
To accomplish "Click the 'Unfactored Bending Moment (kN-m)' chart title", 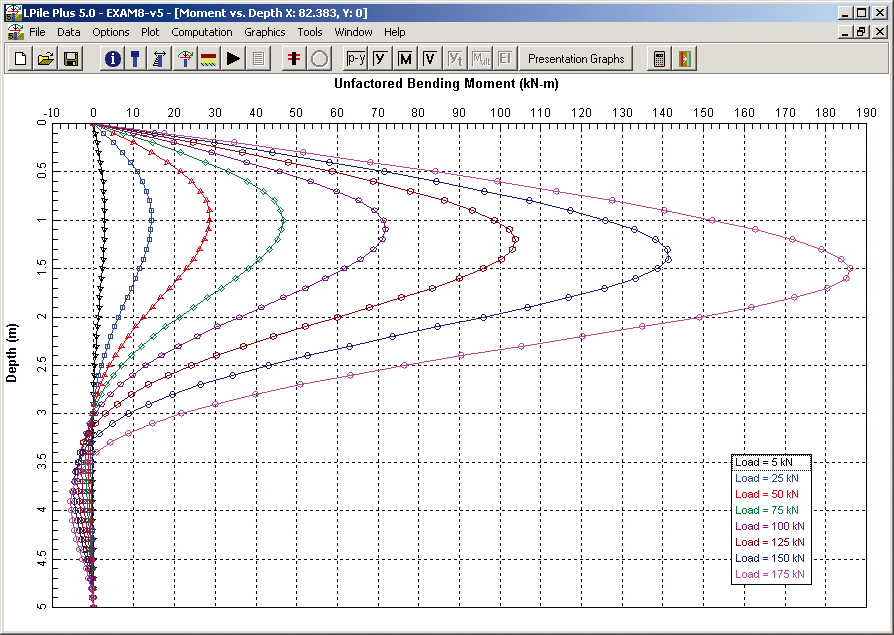I will (446, 84).
